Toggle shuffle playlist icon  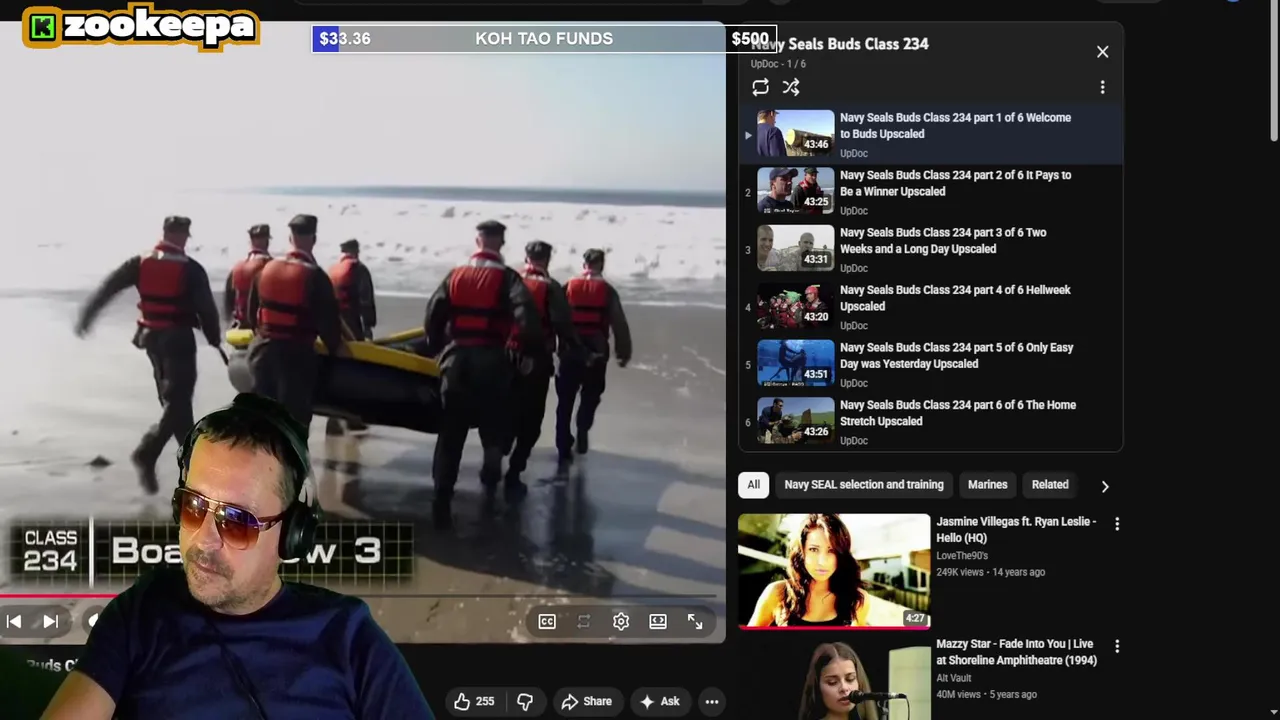click(791, 87)
